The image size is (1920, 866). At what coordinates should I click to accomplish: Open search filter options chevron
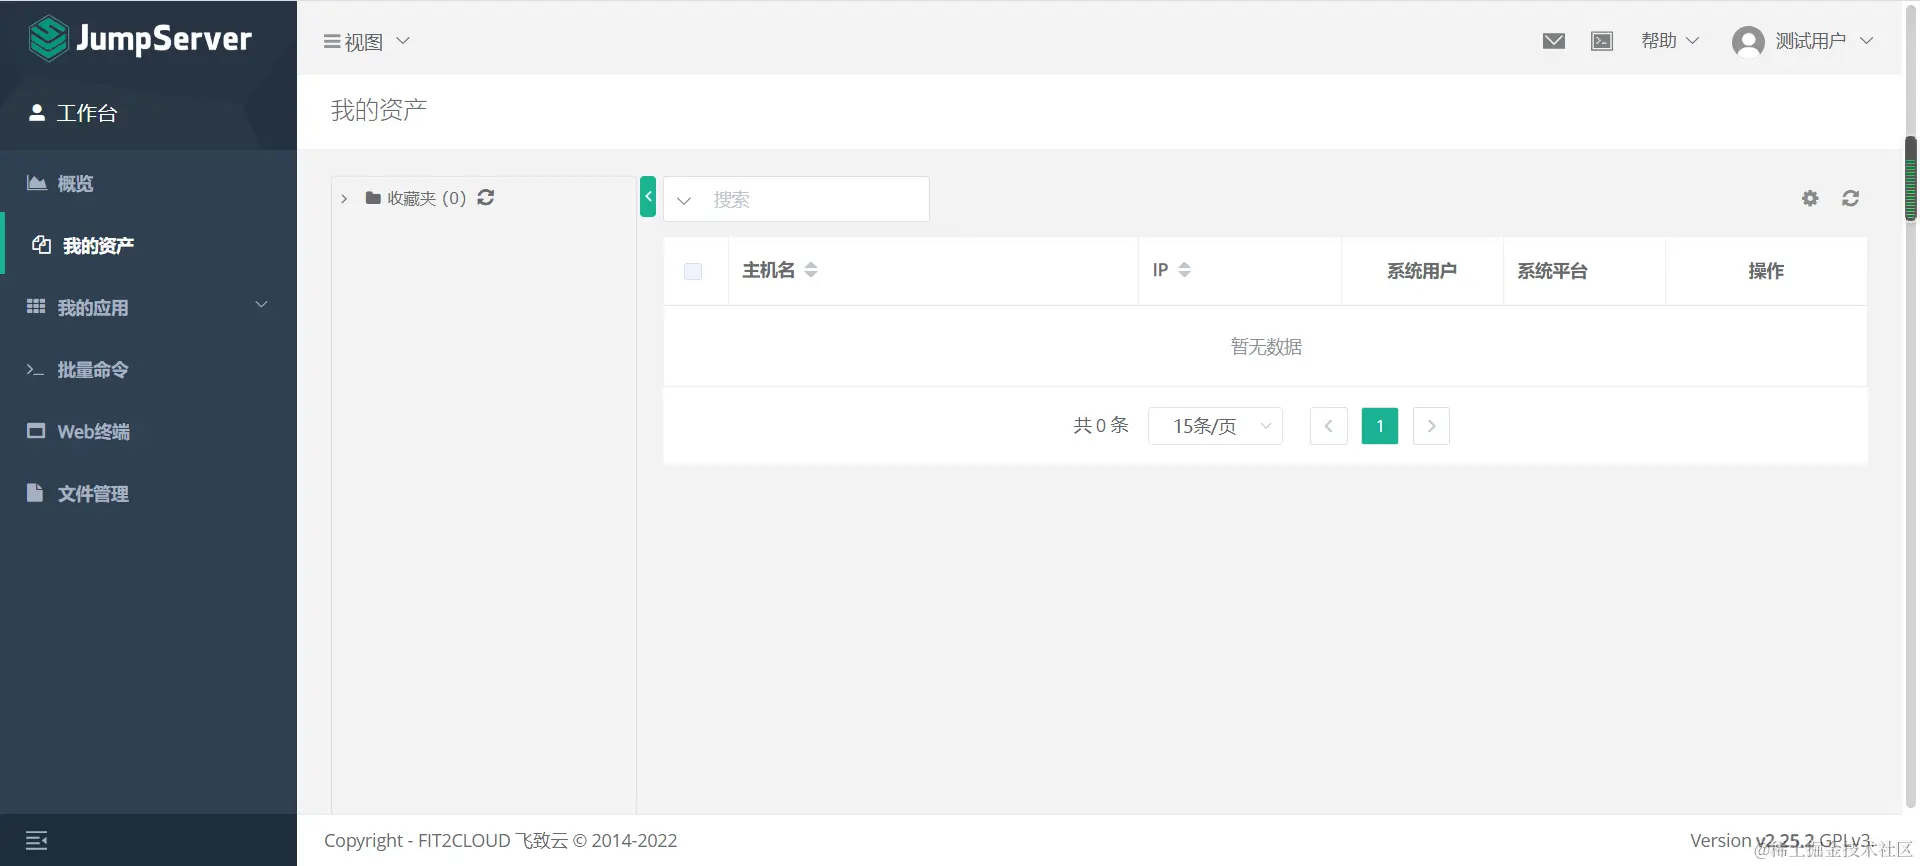(684, 200)
